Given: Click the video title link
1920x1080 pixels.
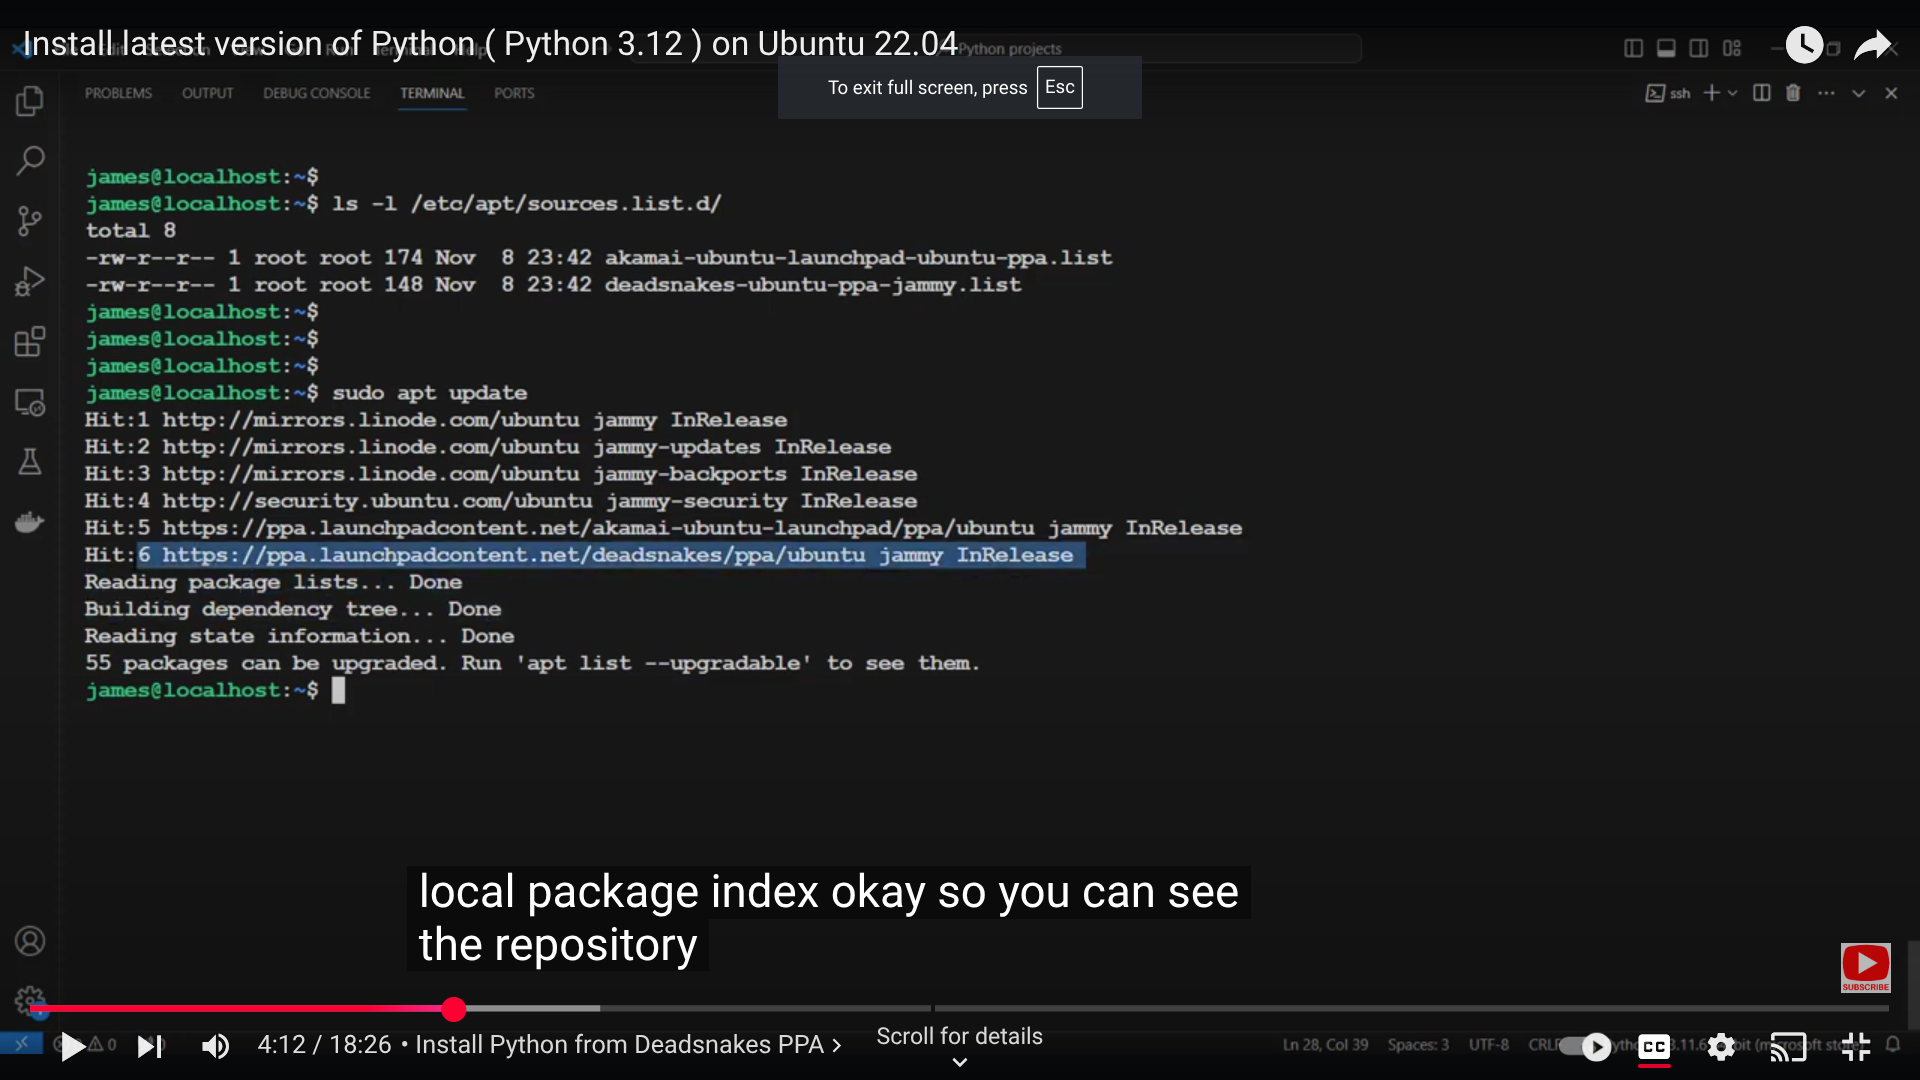Looking at the screenshot, I should click(x=490, y=44).
